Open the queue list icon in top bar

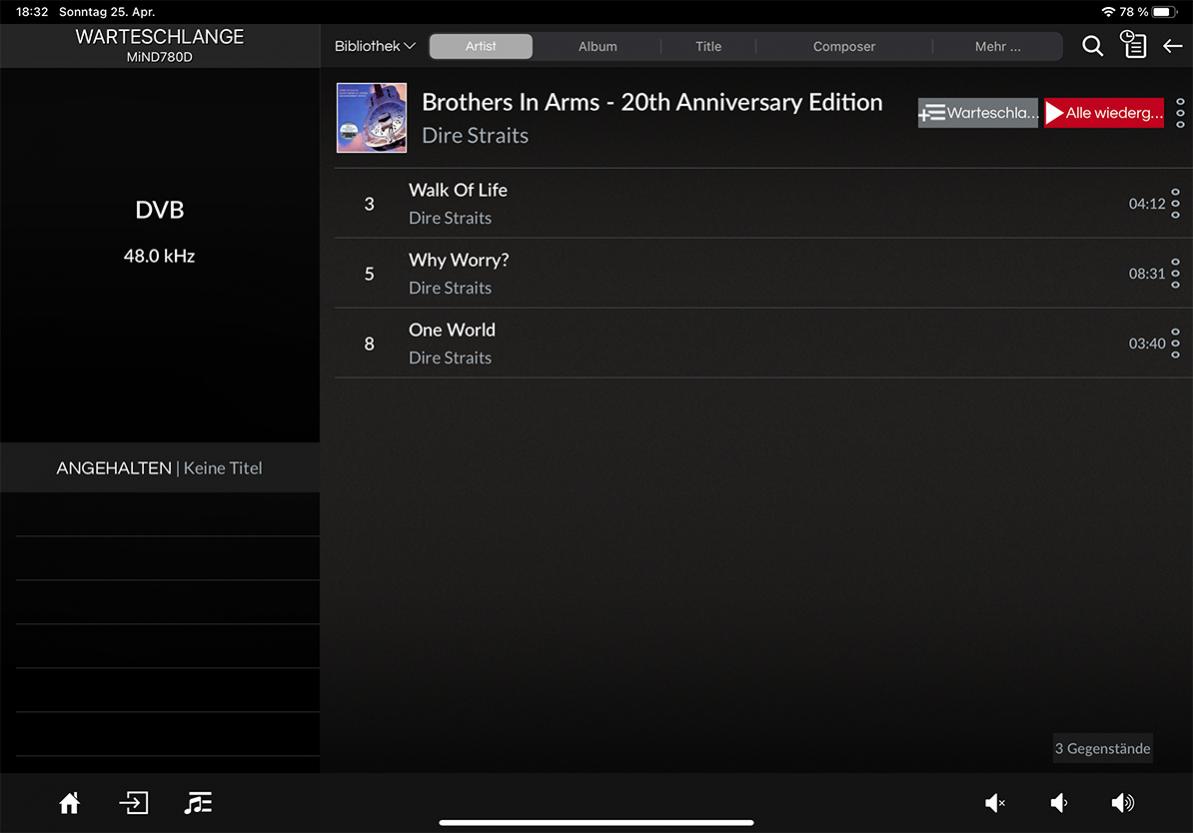tap(1133, 45)
